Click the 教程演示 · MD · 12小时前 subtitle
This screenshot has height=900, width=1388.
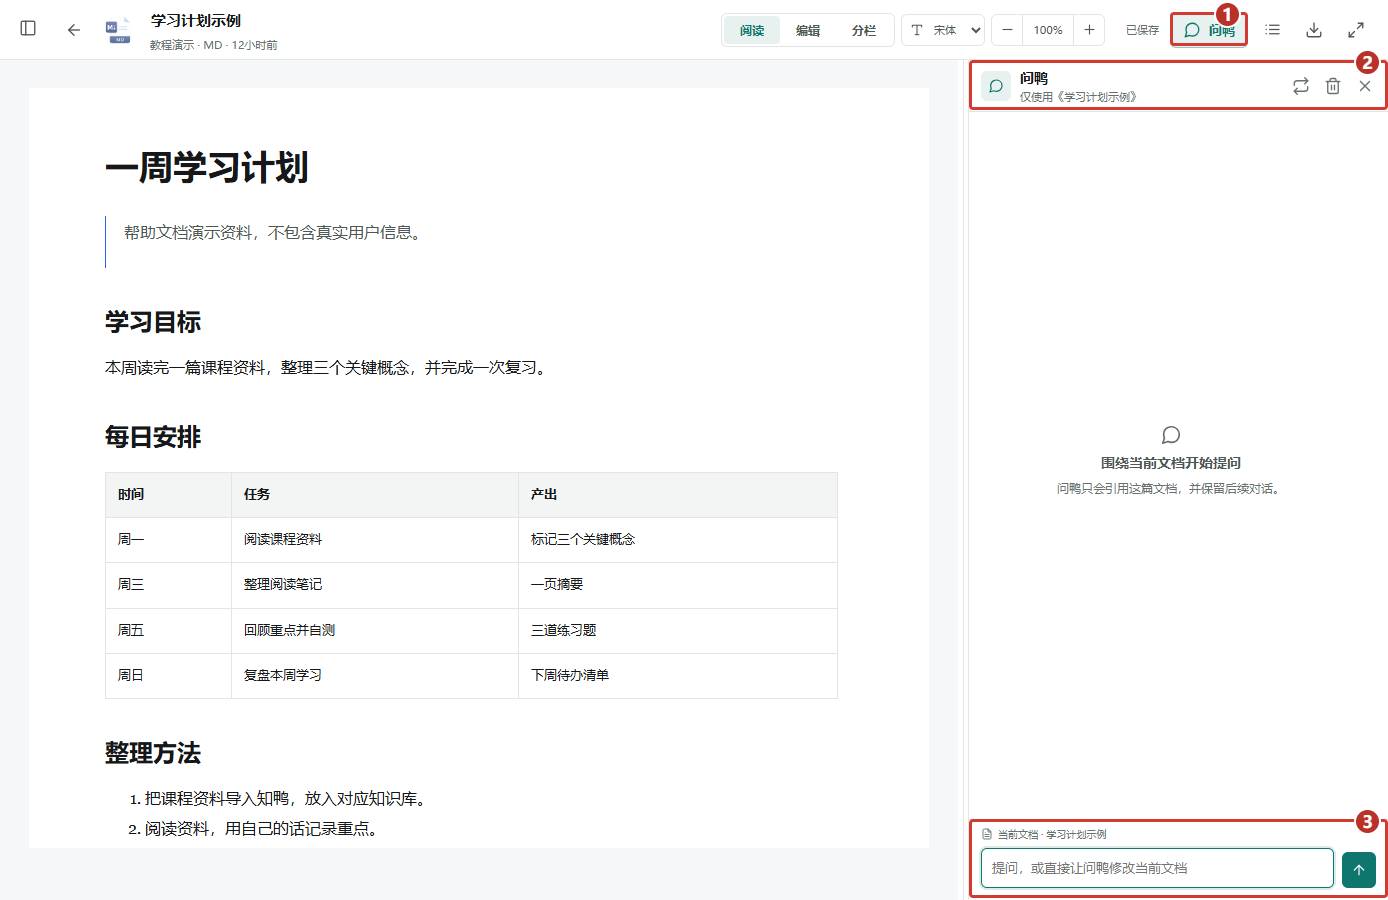click(214, 45)
